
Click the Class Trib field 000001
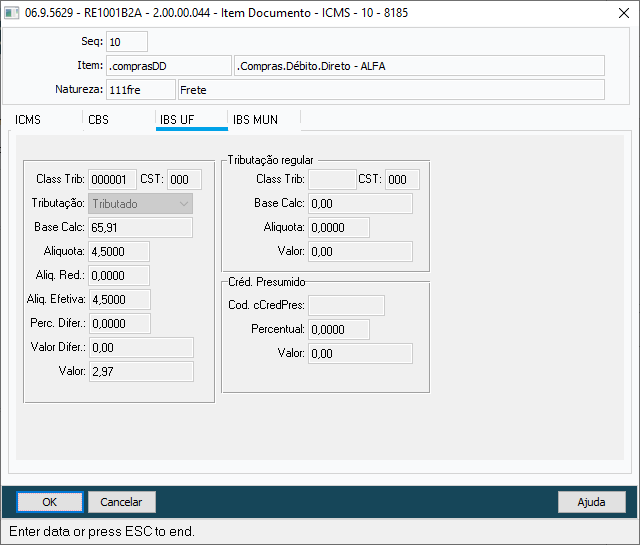click(112, 180)
